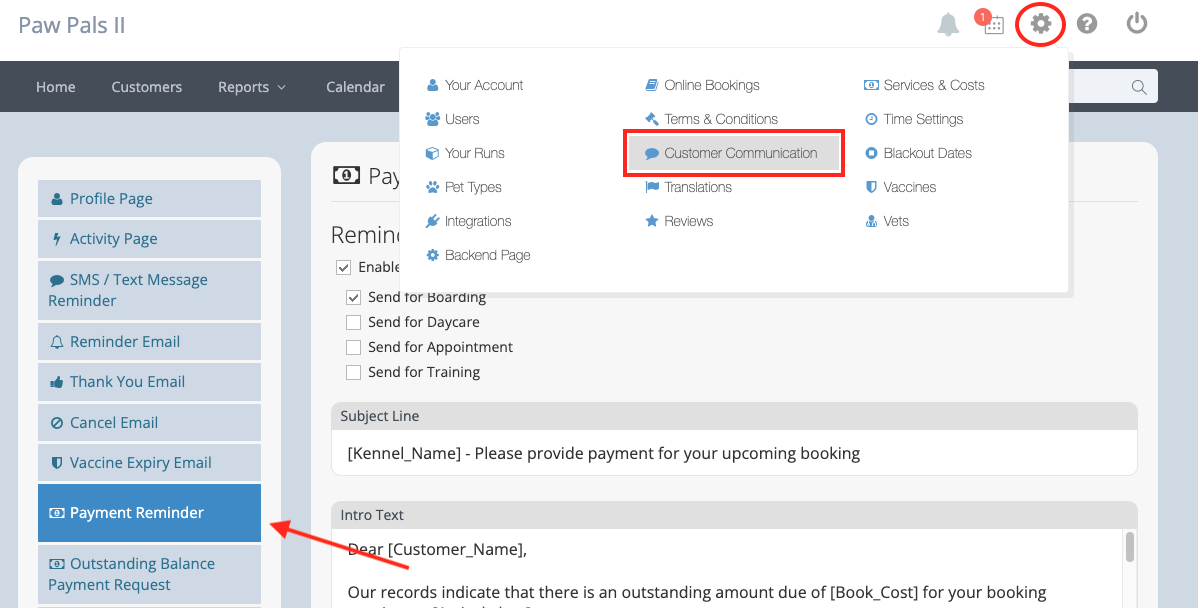The width and height of the screenshot is (1198, 608).
Task: Open Profile Page in sidebar
Action: [x=150, y=199]
